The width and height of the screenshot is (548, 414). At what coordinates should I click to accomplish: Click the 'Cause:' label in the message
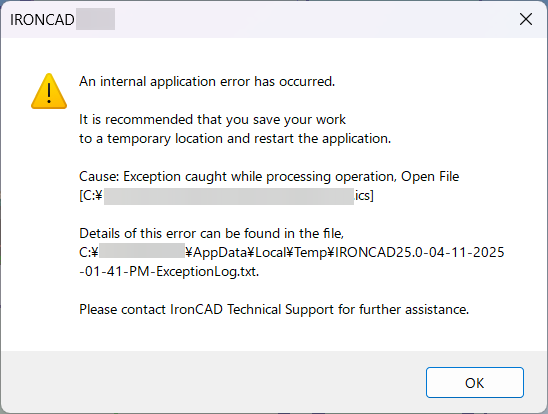tap(99, 176)
